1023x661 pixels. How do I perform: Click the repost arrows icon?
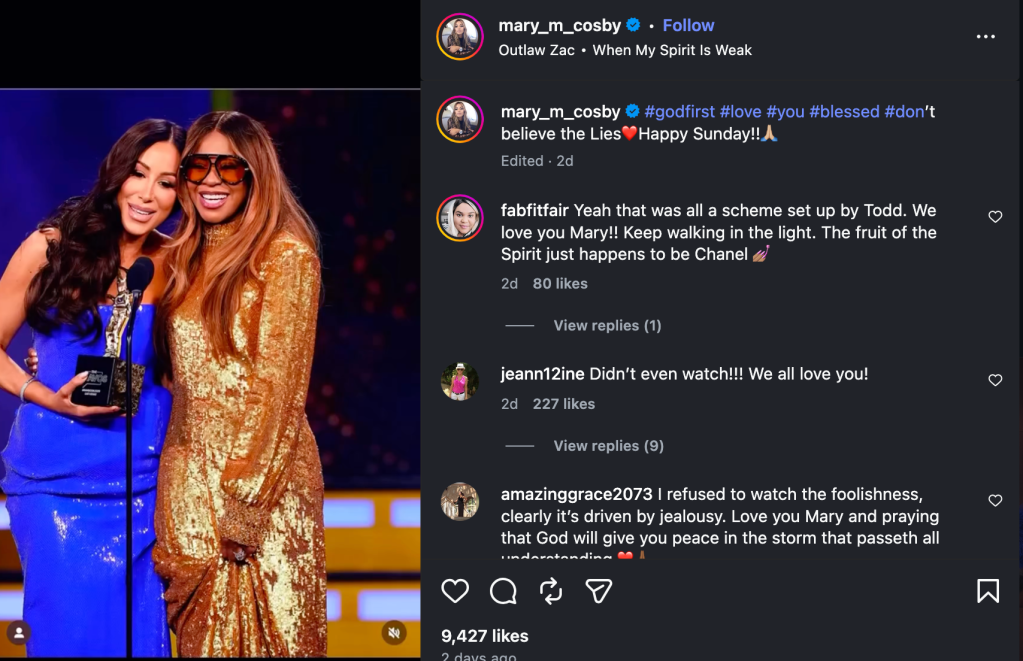pyautogui.click(x=551, y=591)
